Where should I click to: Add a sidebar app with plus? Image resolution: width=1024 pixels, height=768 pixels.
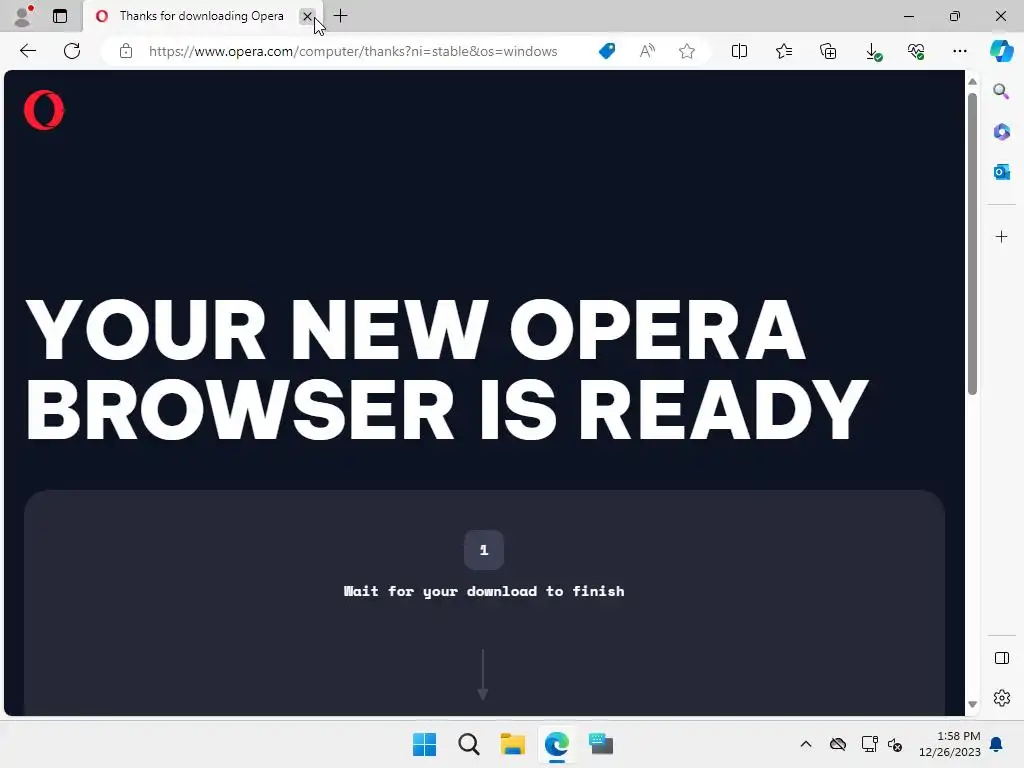pos(1001,236)
